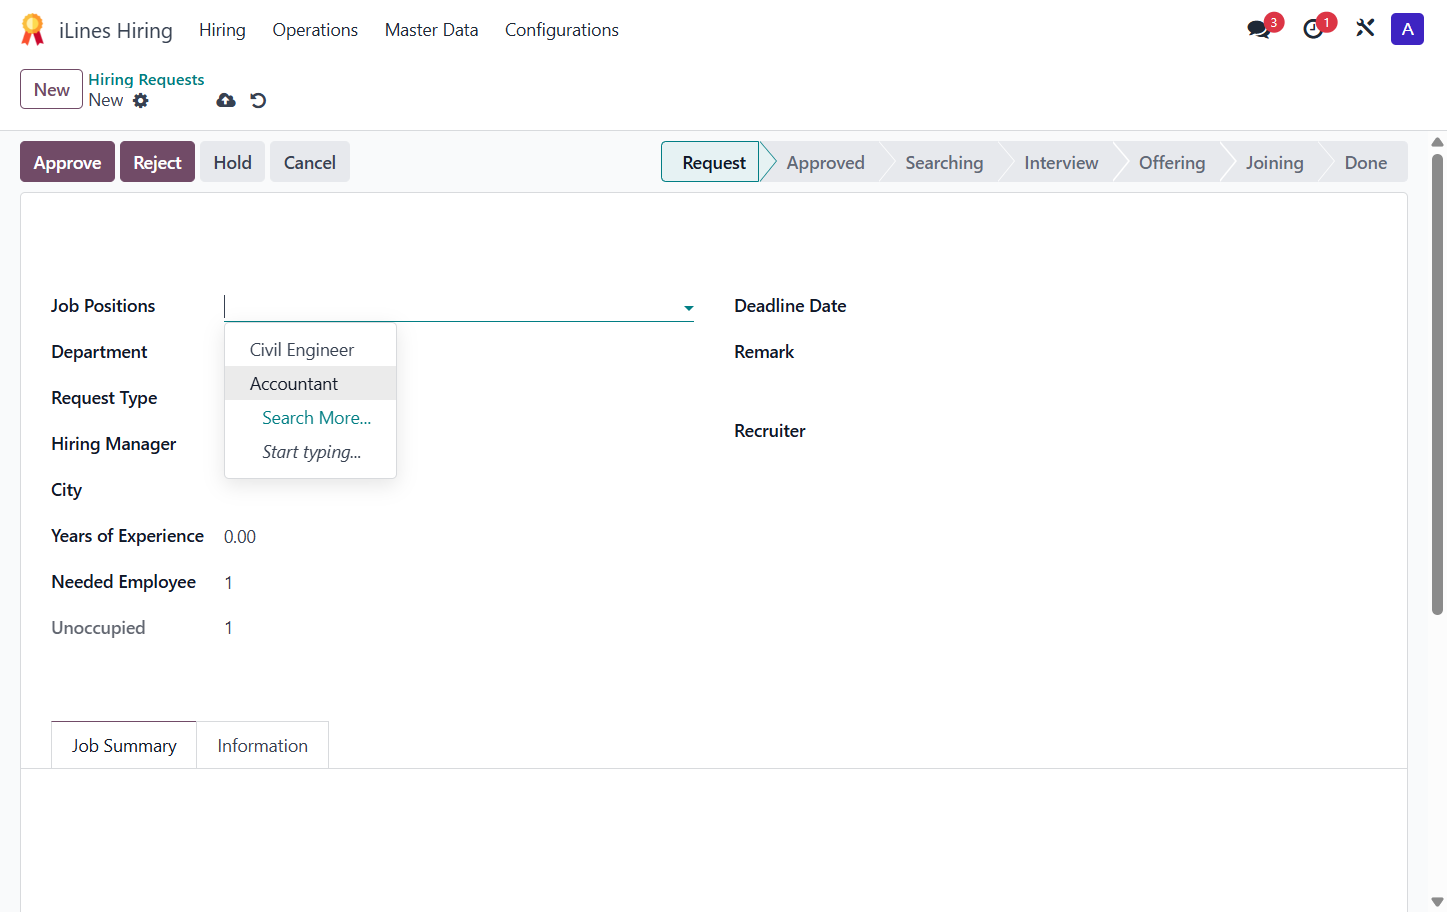Click the gear actions icon beside New

(x=141, y=100)
